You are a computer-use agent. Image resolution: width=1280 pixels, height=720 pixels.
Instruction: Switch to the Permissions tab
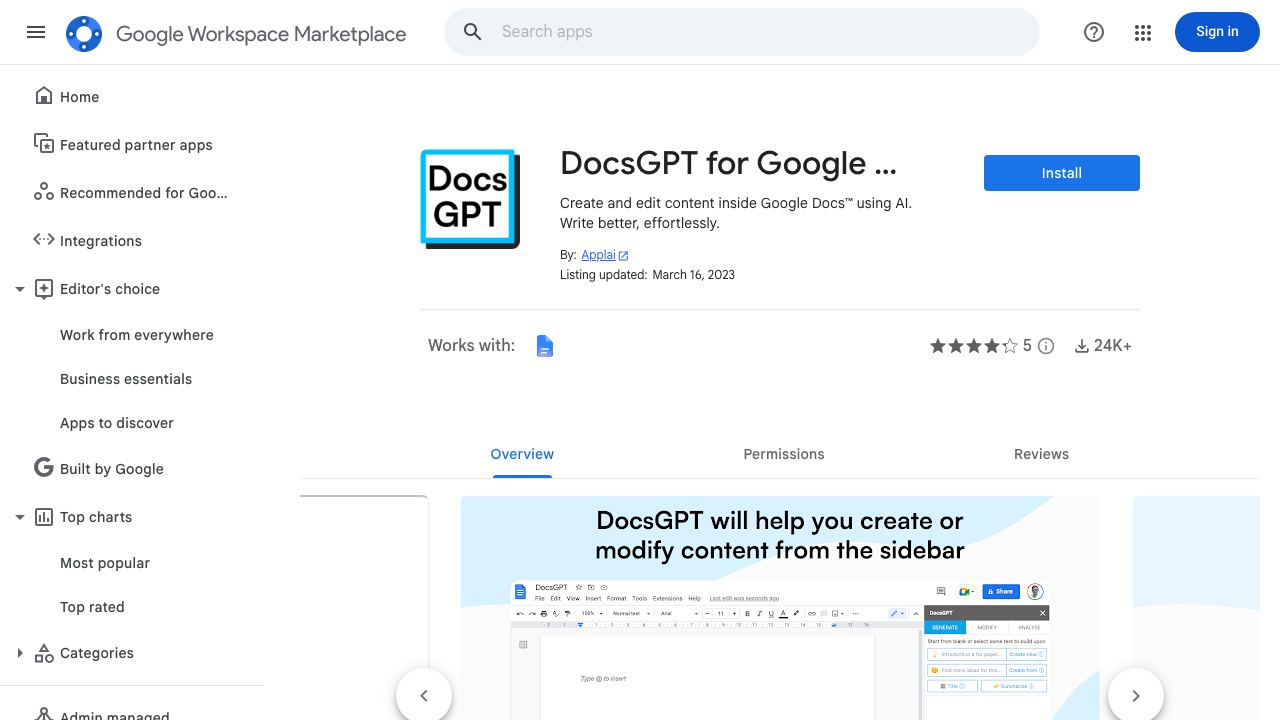[784, 454]
